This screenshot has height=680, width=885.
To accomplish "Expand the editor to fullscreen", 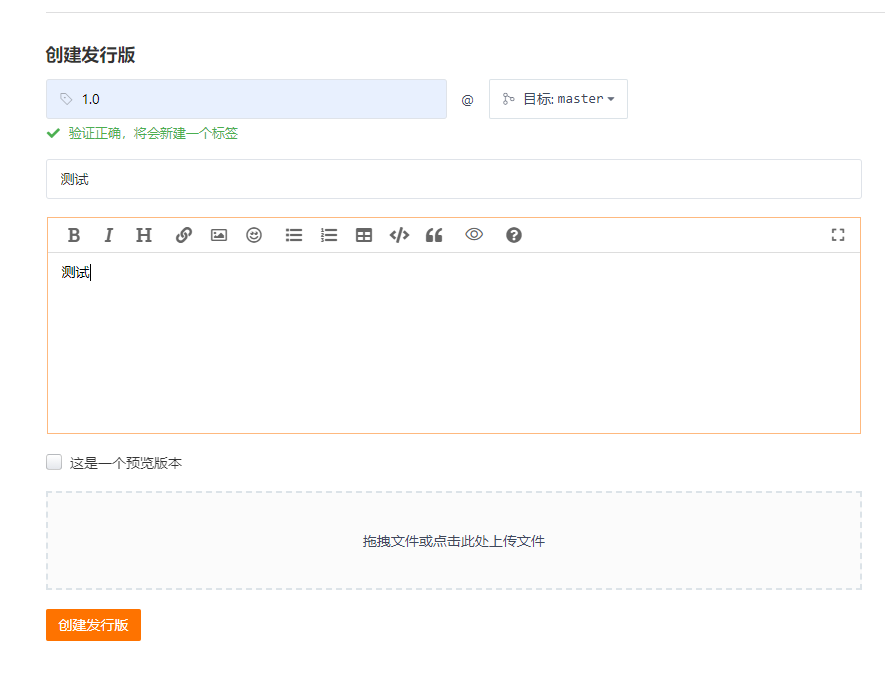I will [x=838, y=235].
